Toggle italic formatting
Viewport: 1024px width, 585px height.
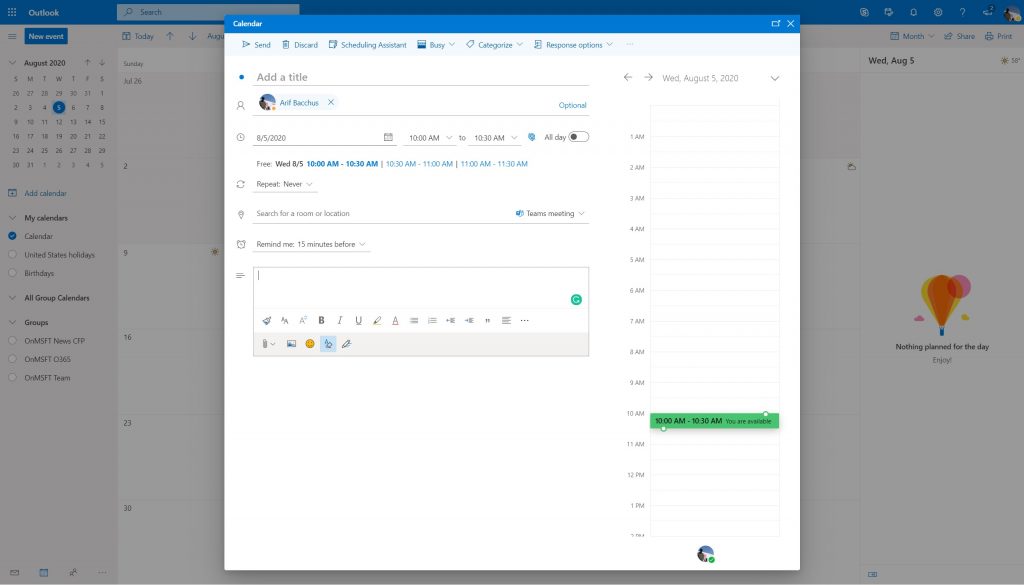(x=340, y=321)
